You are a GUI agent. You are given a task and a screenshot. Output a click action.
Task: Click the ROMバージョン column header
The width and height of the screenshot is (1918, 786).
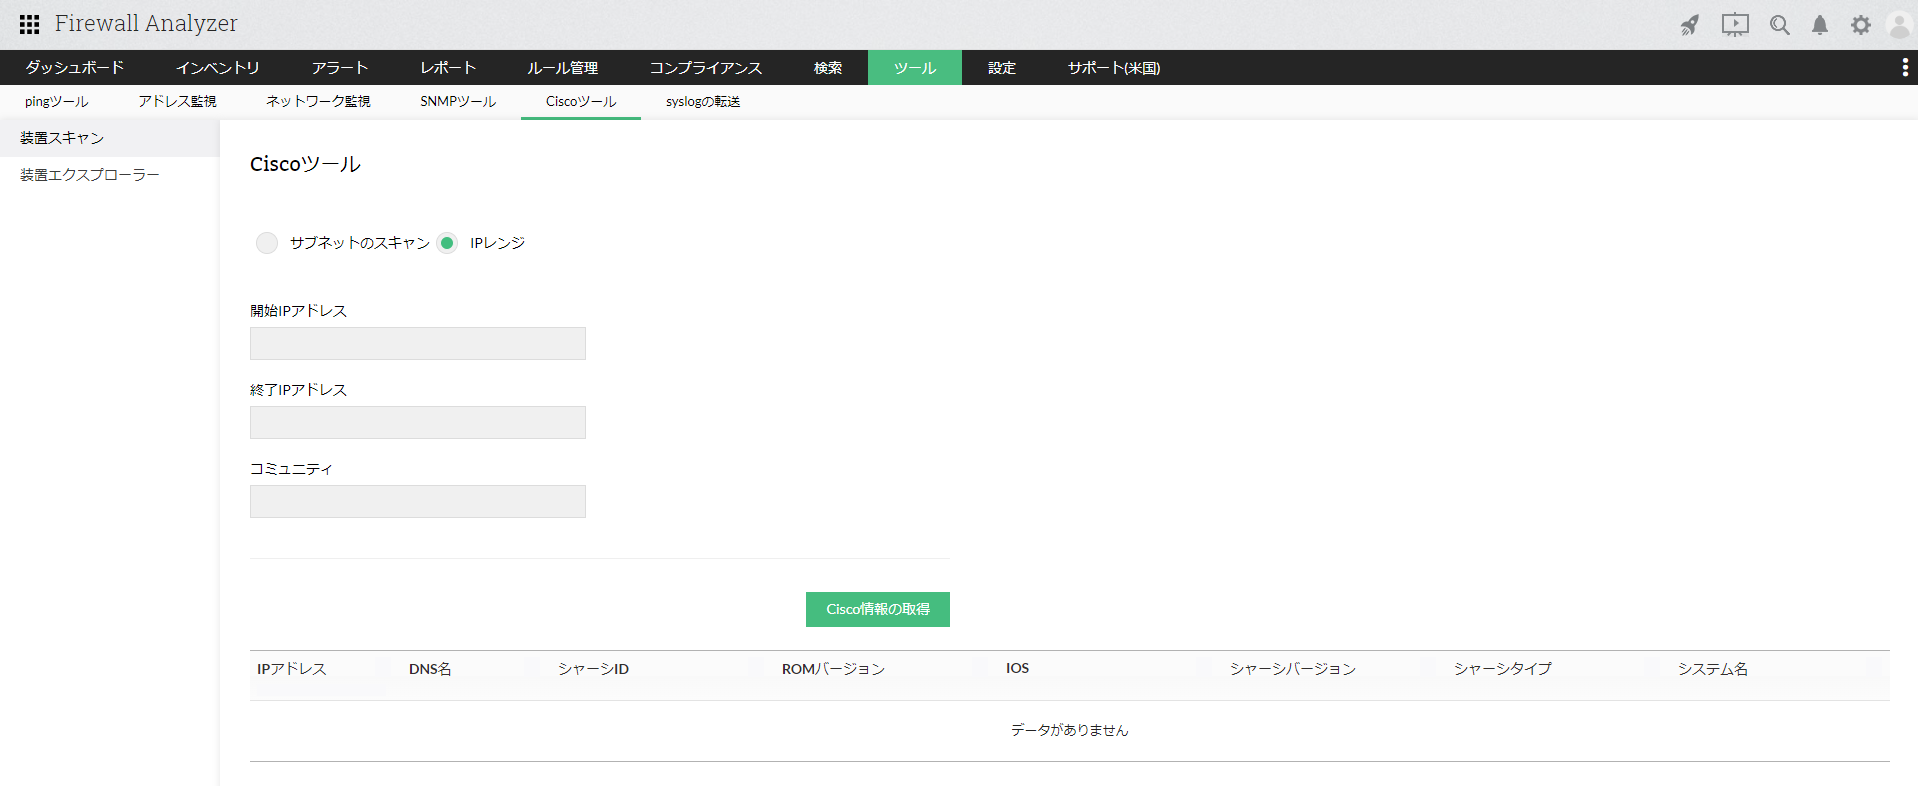[833, 669]
